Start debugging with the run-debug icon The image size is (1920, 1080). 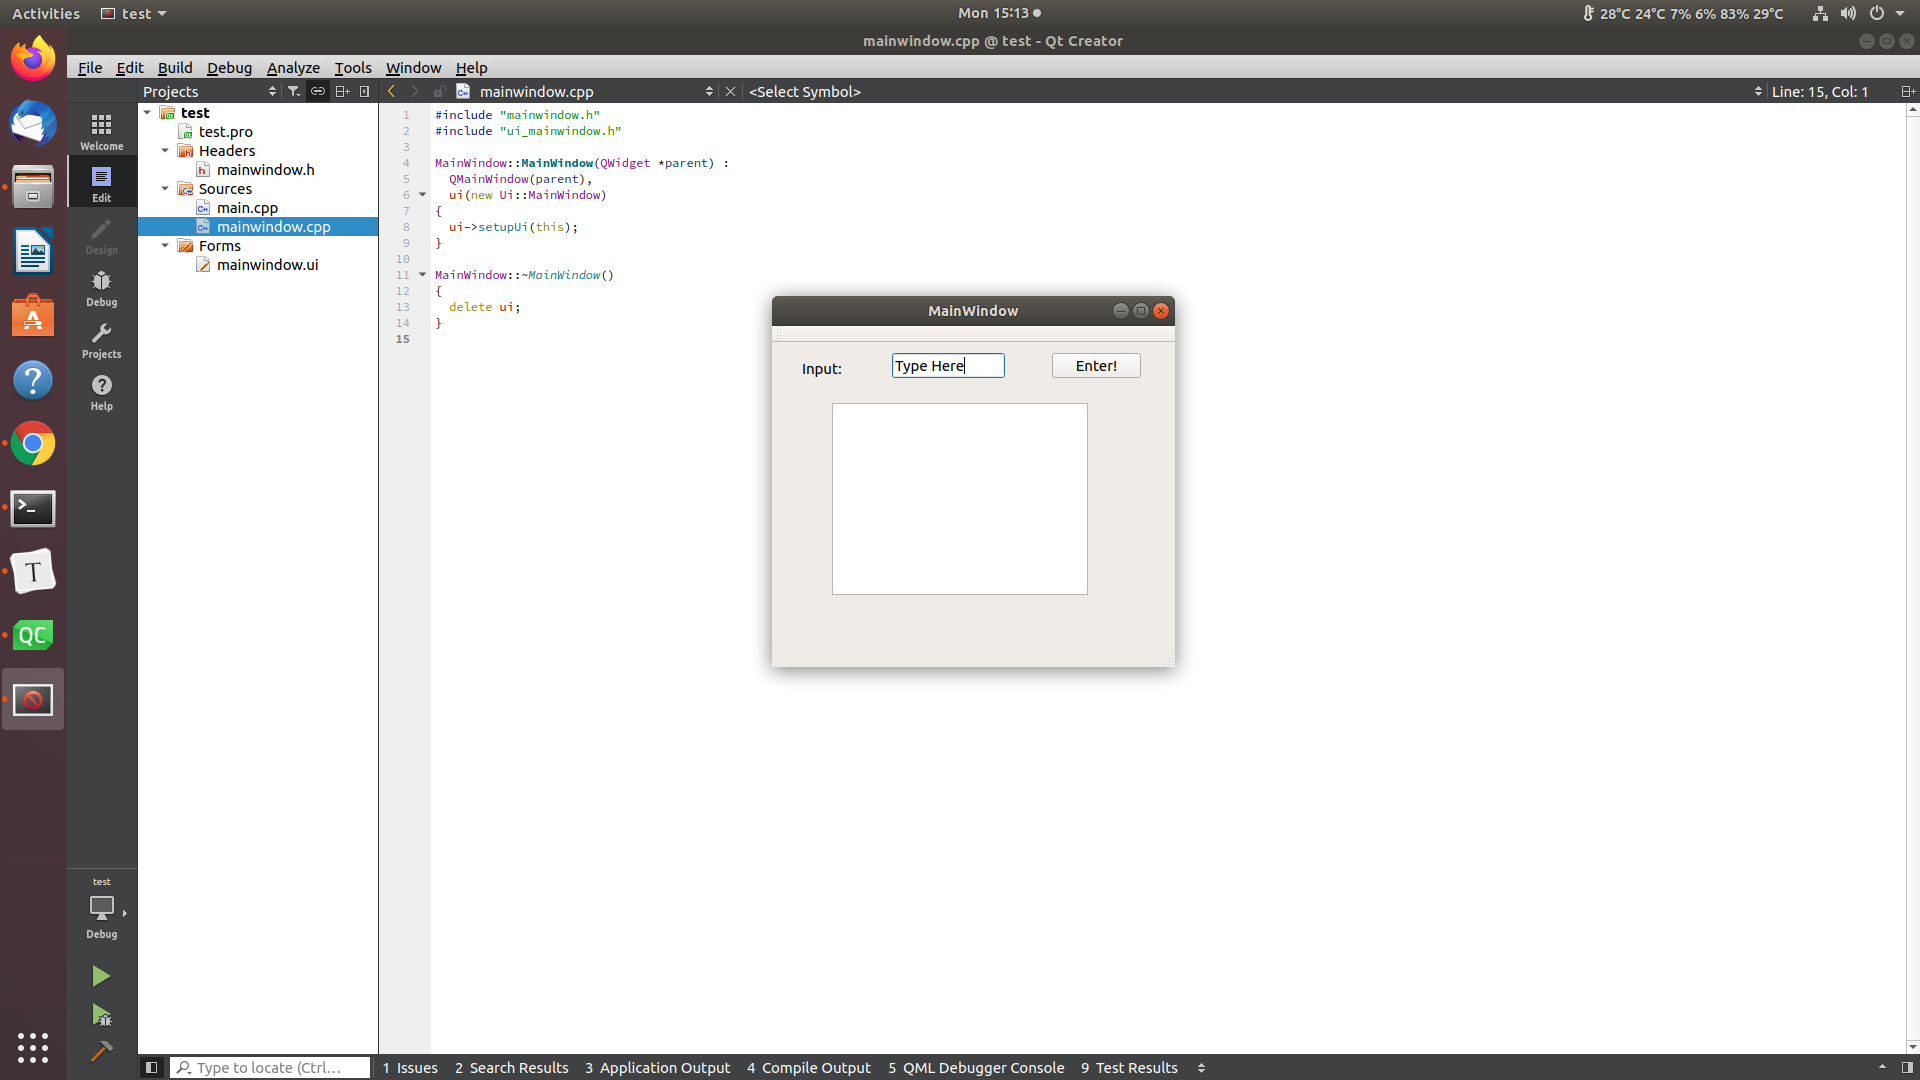click(101, 1015)
